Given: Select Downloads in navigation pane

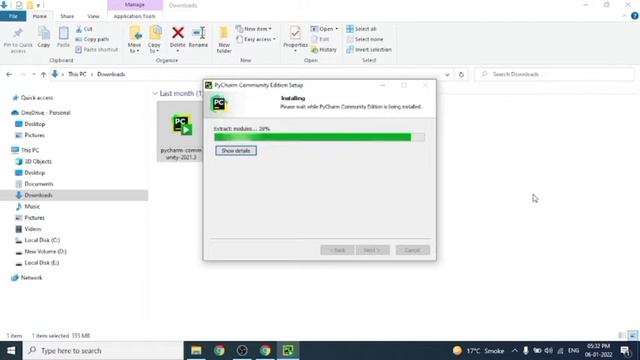Looking at the screenshot, I should click(x=38, y=195).
